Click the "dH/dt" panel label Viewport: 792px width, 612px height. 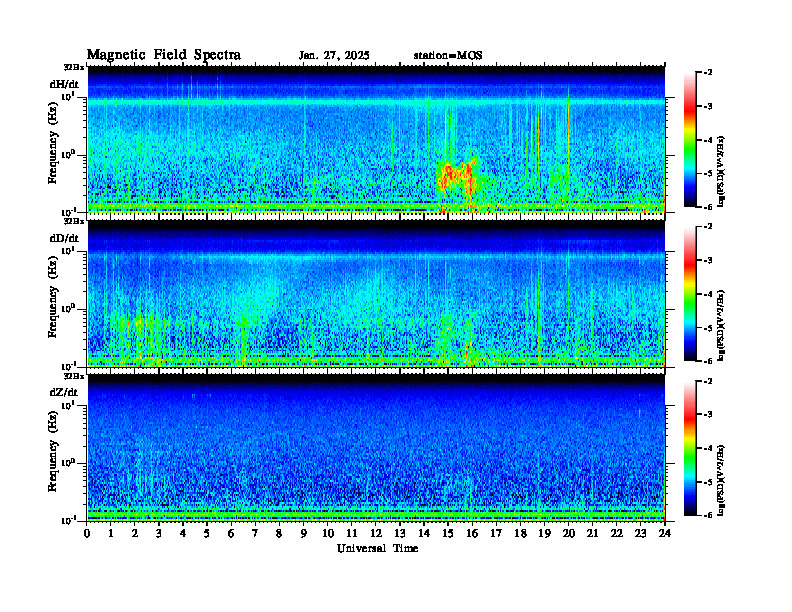pyautogui.click(x=64, y=84)
